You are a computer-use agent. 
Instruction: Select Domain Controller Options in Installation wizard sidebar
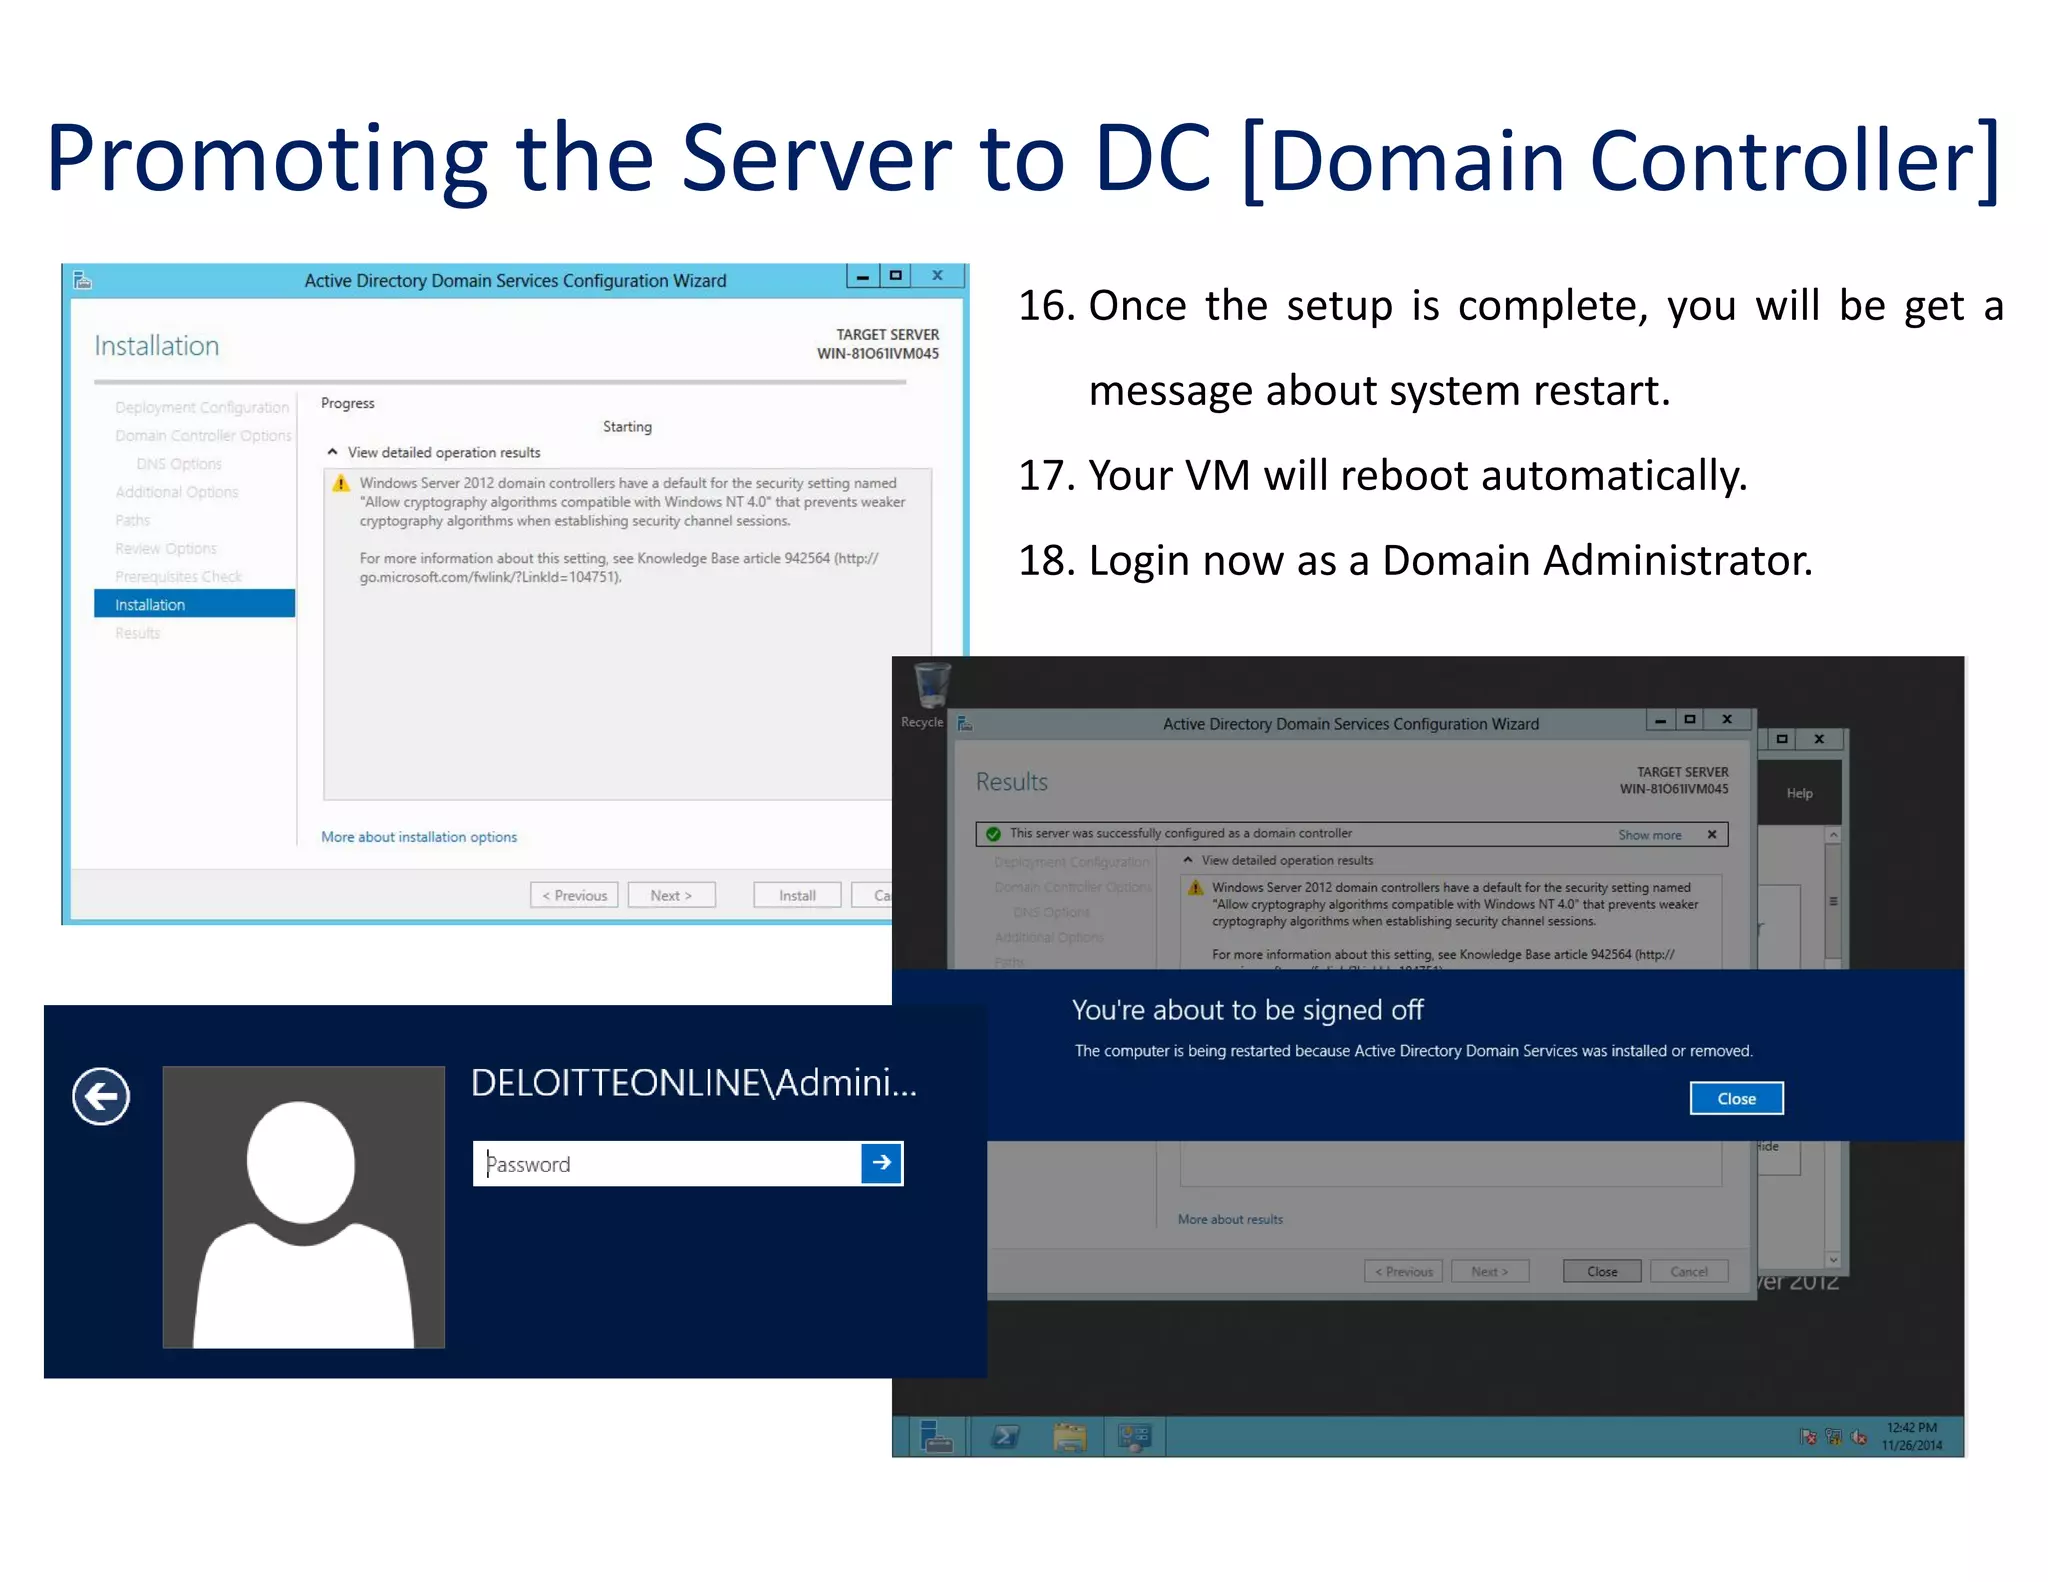[203, 436]
